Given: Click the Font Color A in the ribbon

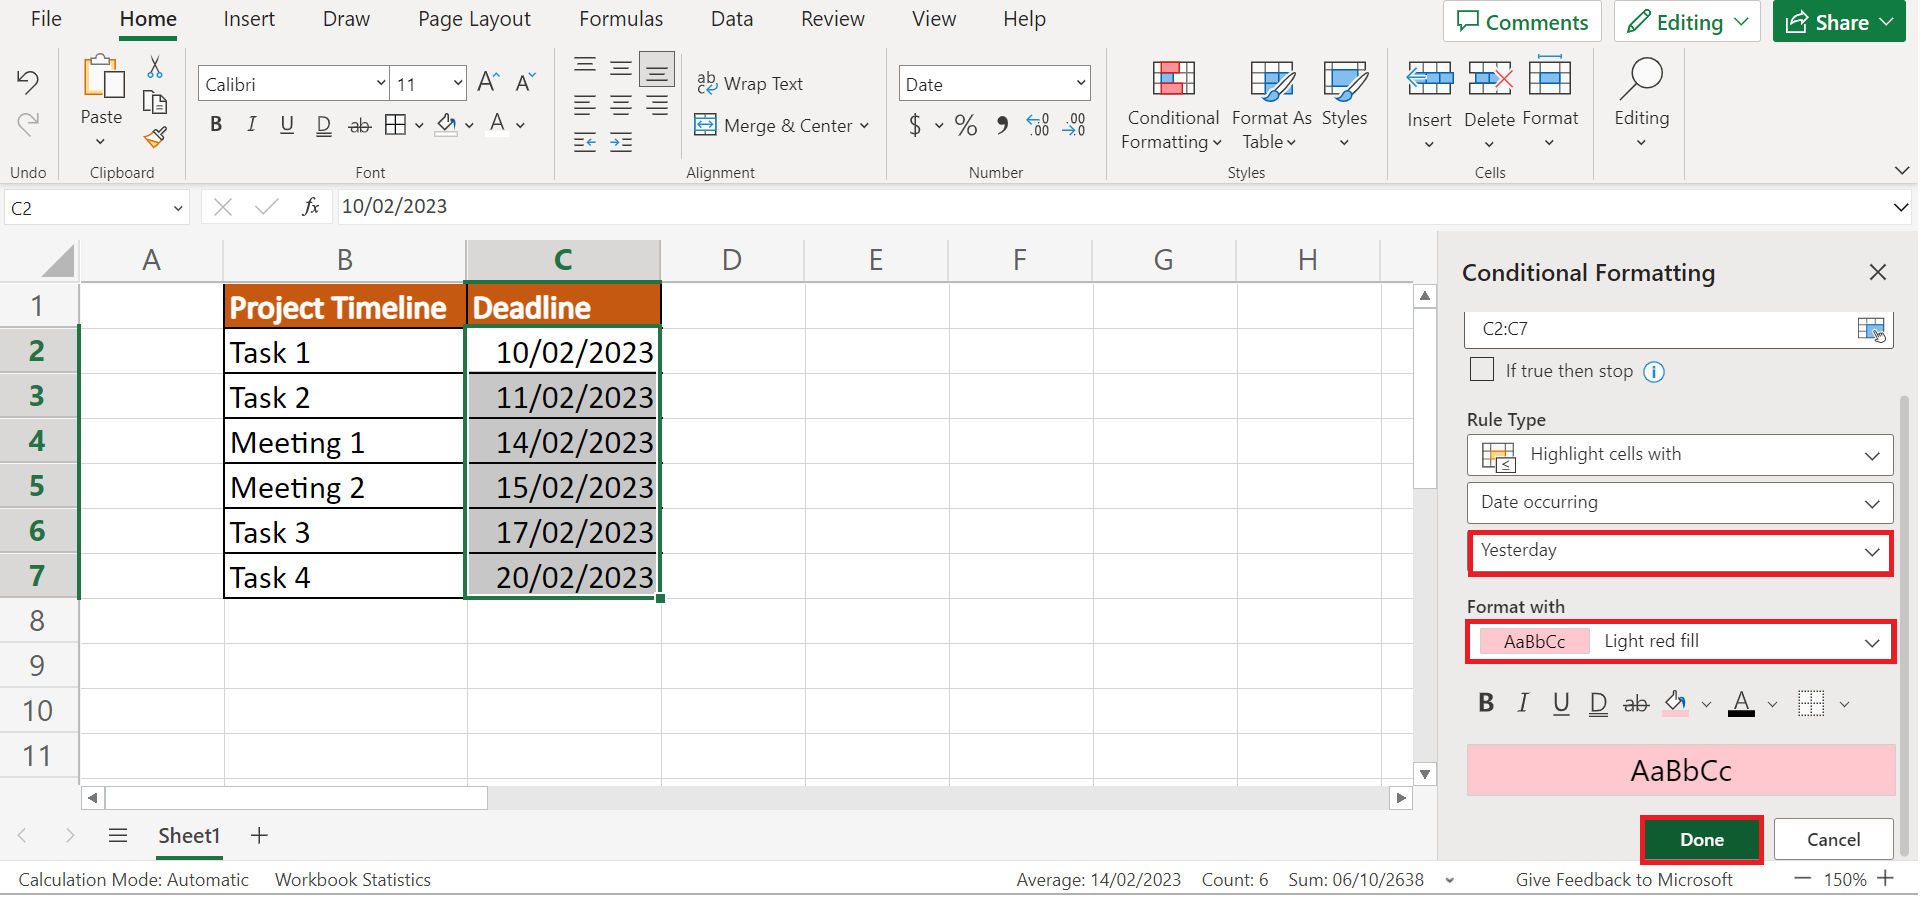Looking at the screenshot, I should coord(498,125).
